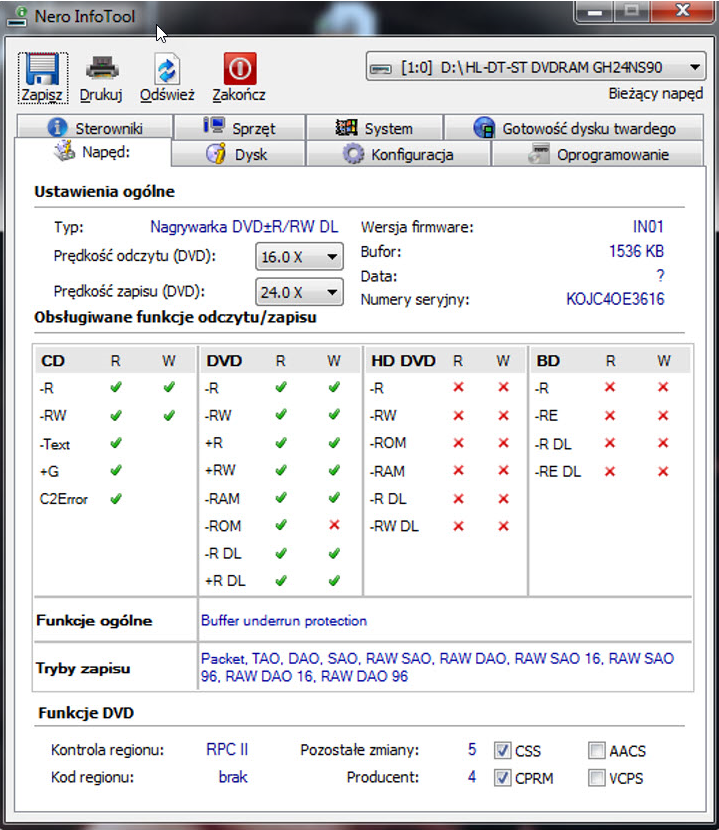Click the BD column header
Image resolution: width=719 pixels, height=830 pixels.
548,360
